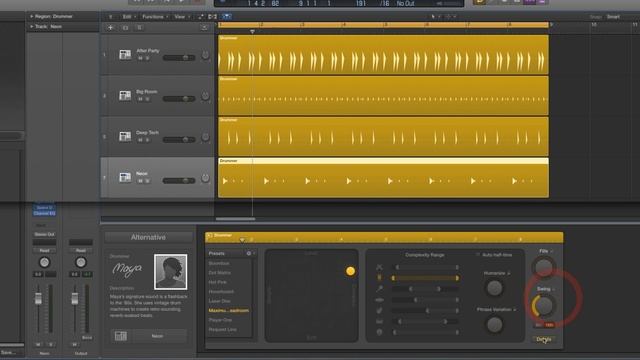Select the Player One preset
The width and height of the screenshot is (640, 360).
tap(220, 320)
